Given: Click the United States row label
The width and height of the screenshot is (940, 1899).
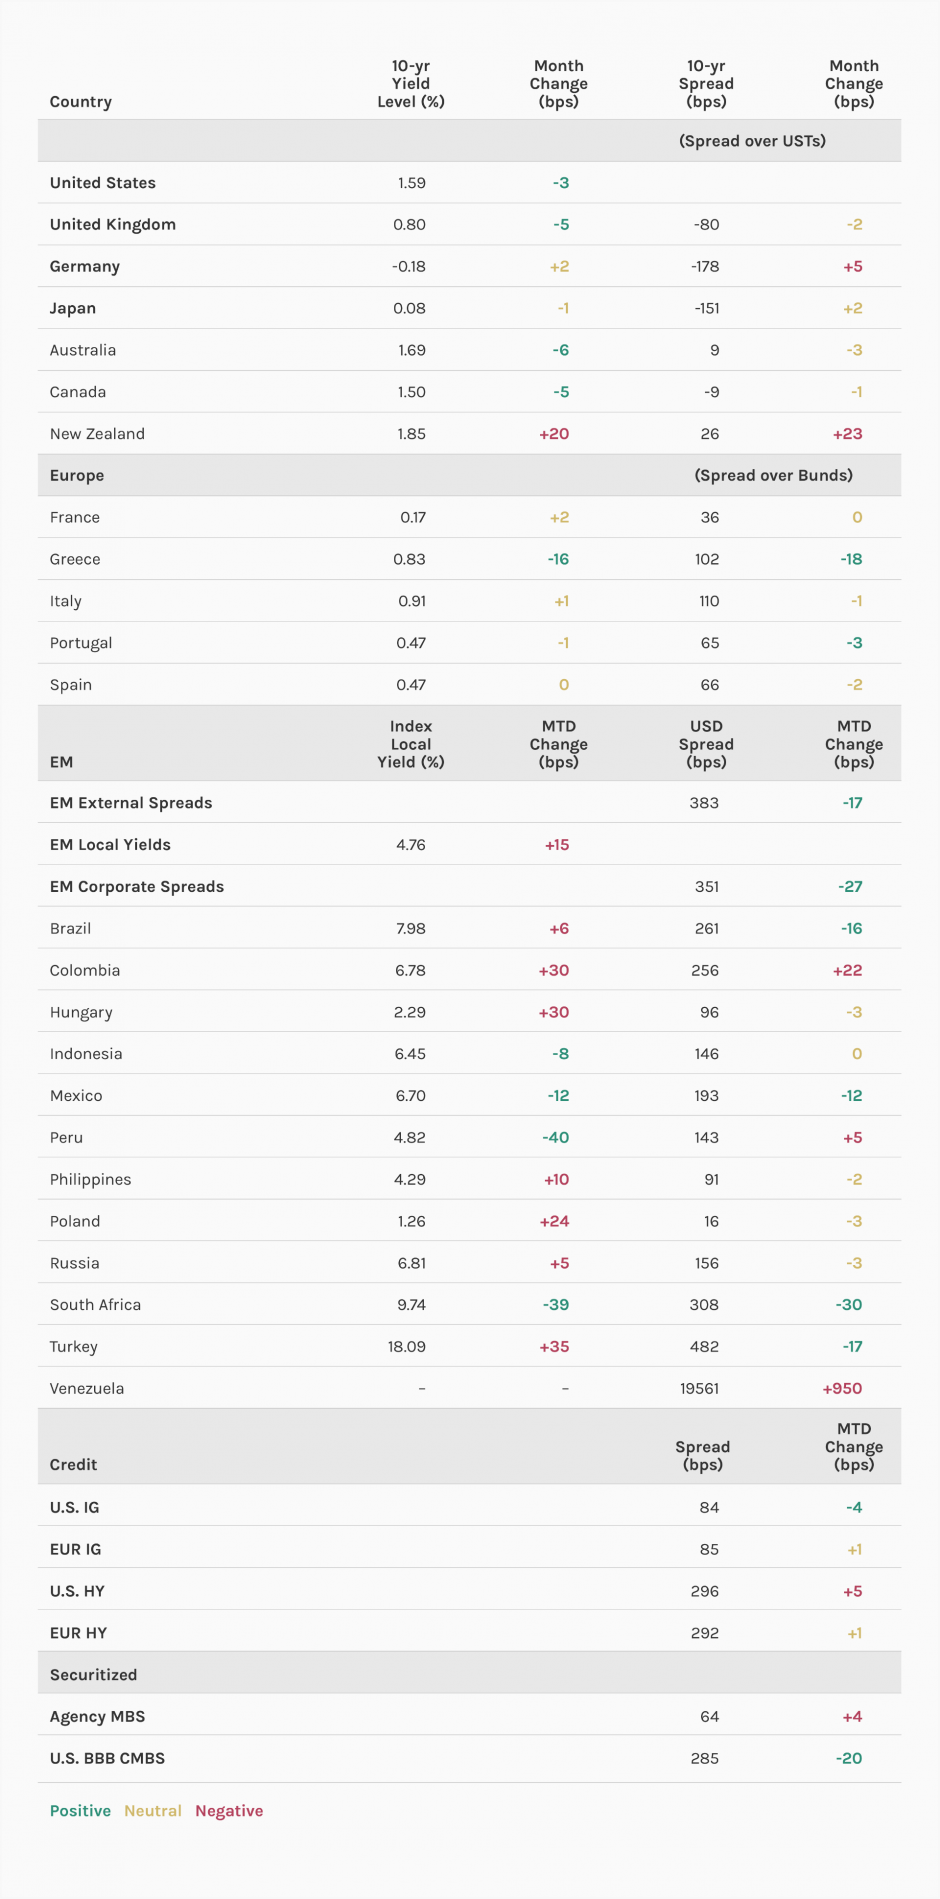Looking at the screenshot, I should [103, 183].
